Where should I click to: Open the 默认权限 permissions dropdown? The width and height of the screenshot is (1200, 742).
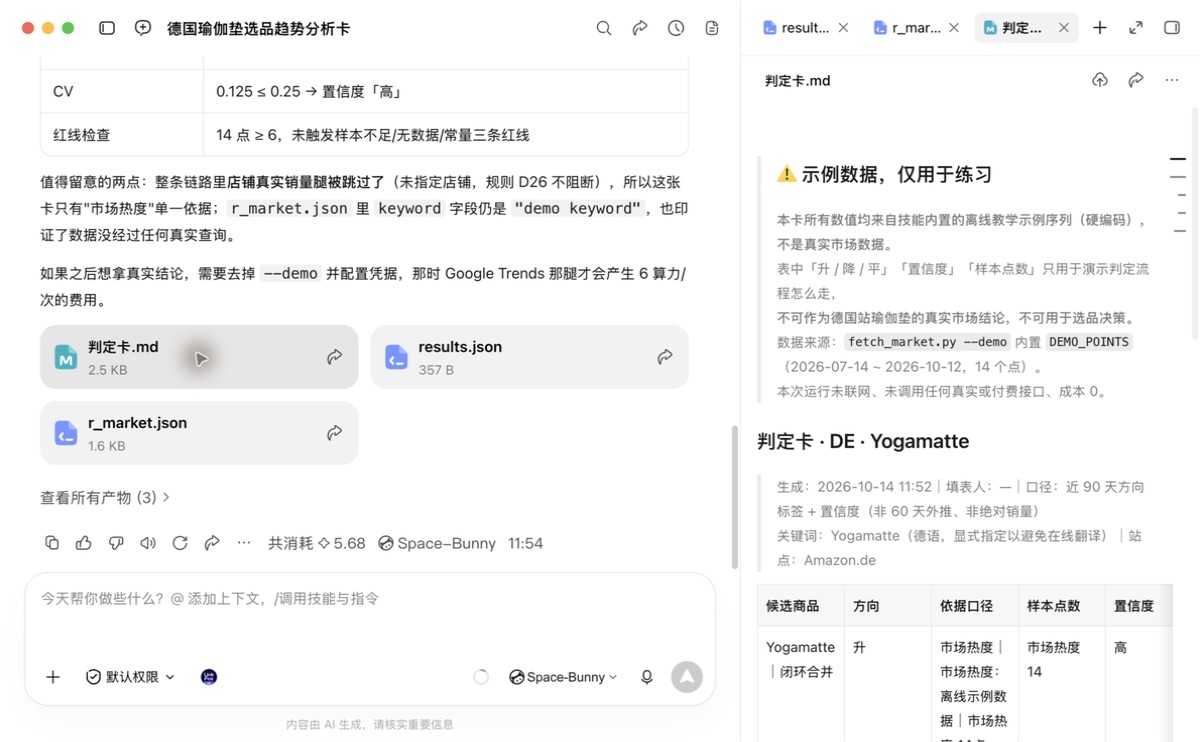tap(130, 677)
